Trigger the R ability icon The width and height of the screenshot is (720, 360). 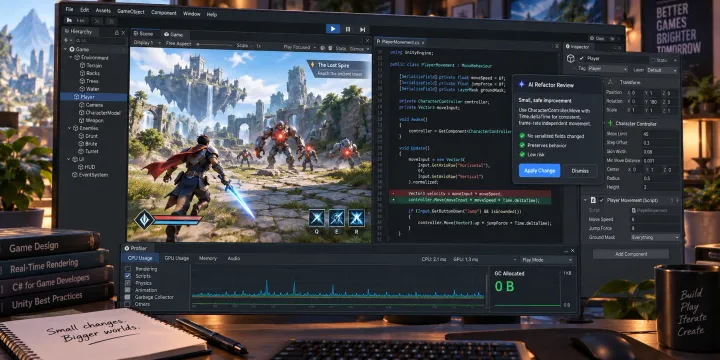(x=356, y=218)
